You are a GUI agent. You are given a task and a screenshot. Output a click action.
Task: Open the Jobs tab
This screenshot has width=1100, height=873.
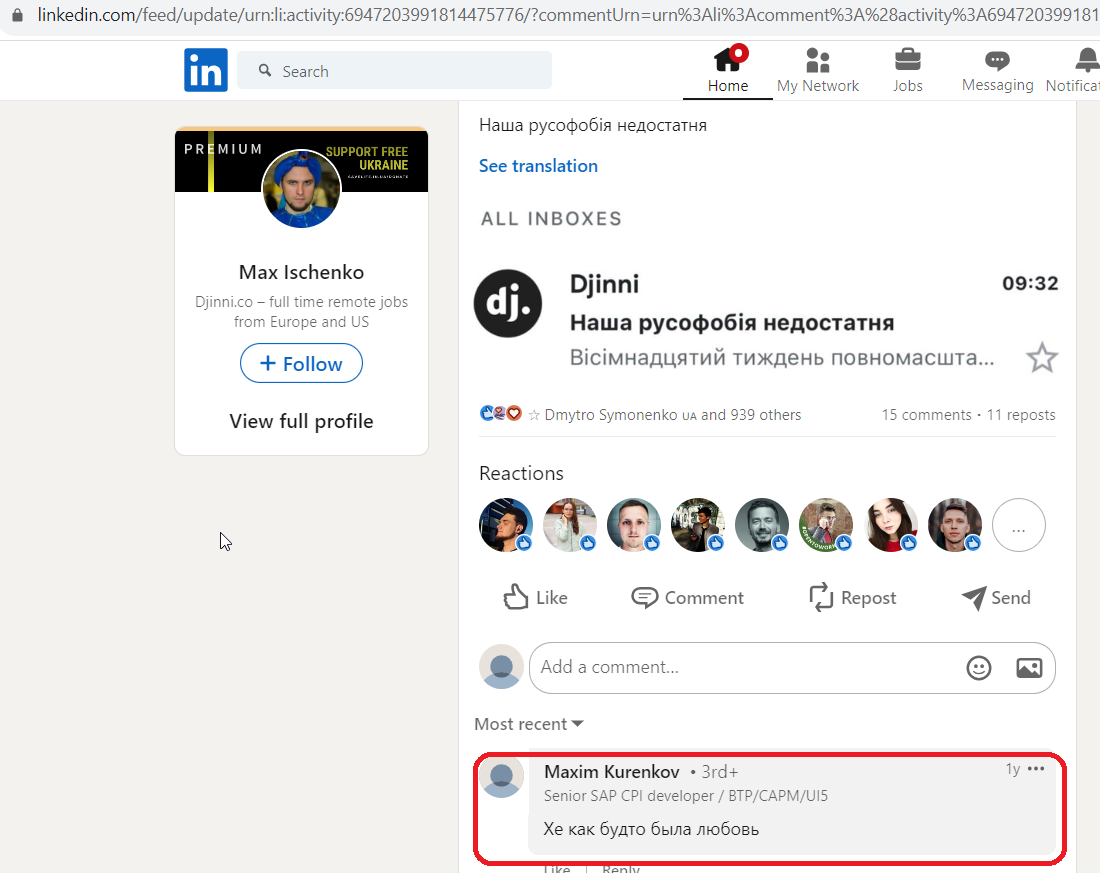coord(907,70)
